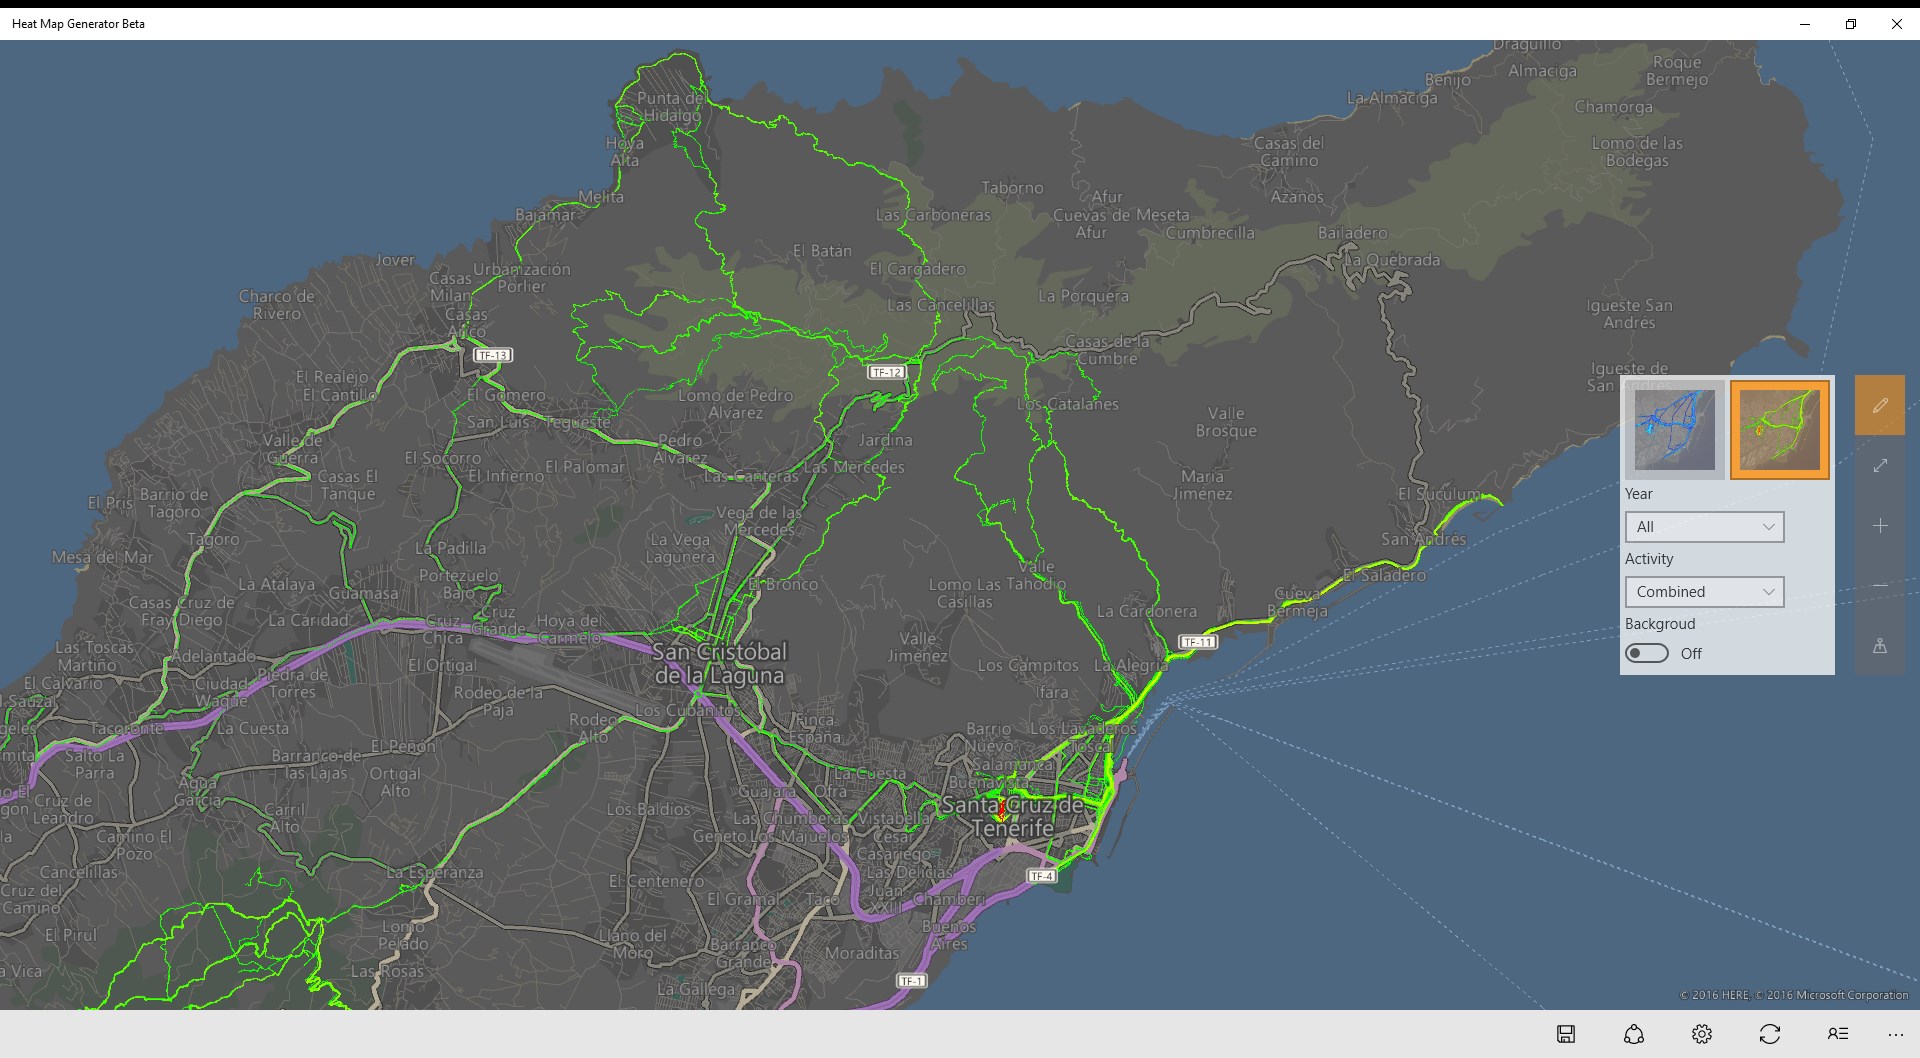This screenshot has width=1920, height=1058.
Task: Click the Bajamar map label
Action: [x=546, y=215]
